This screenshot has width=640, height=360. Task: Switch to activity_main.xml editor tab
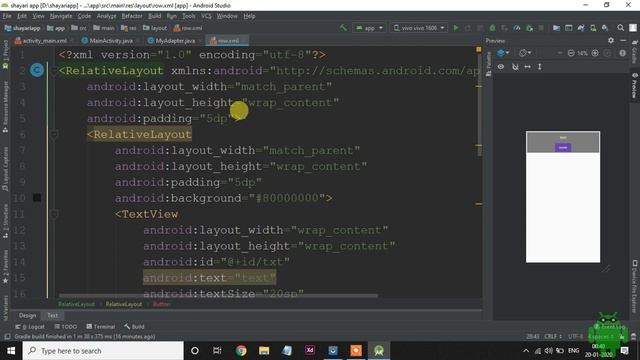[44, 40]
